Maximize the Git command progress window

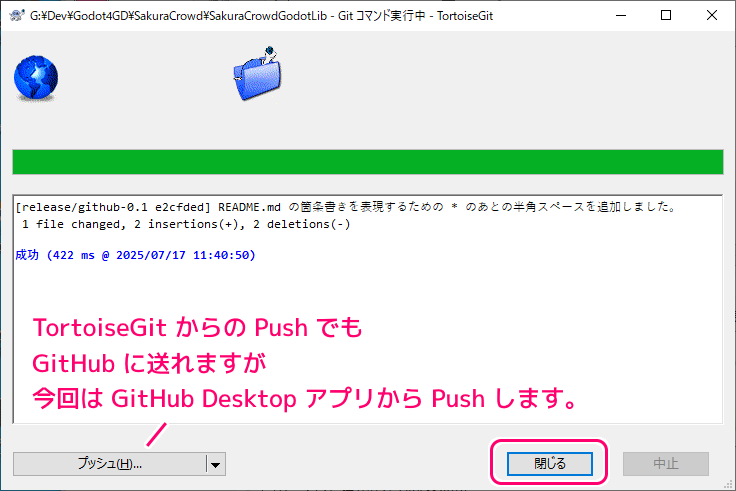[x=666, y=15]
